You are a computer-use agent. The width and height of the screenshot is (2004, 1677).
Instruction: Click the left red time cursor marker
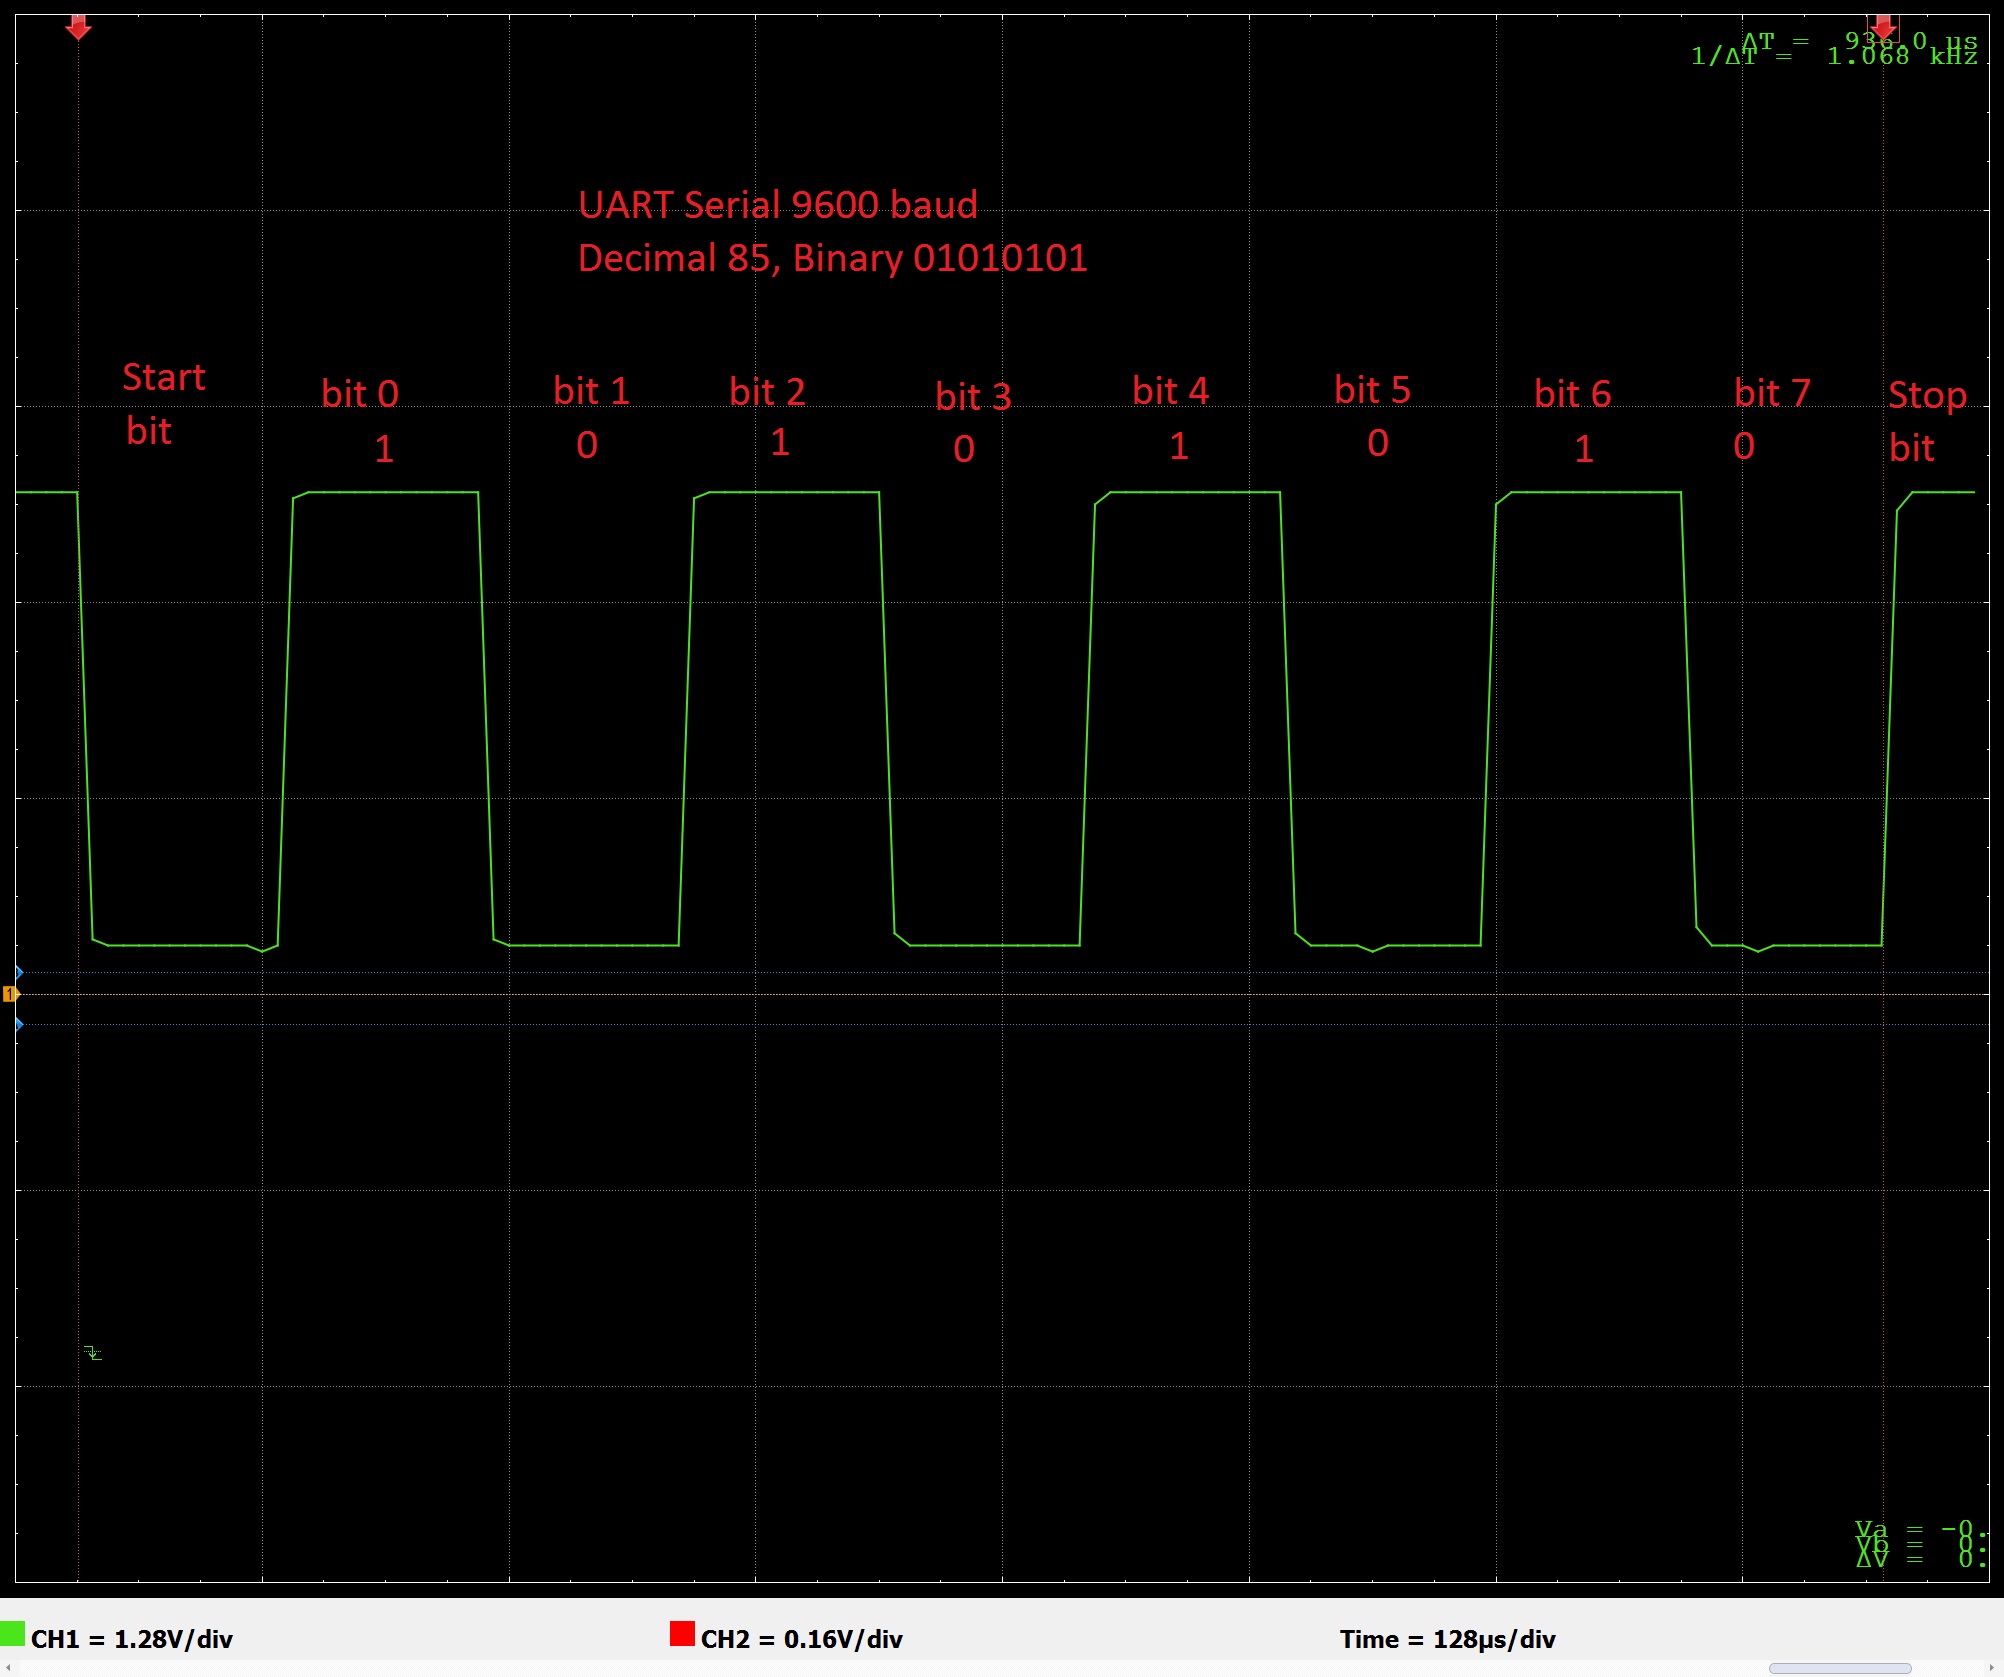click(x=78, y=27)
